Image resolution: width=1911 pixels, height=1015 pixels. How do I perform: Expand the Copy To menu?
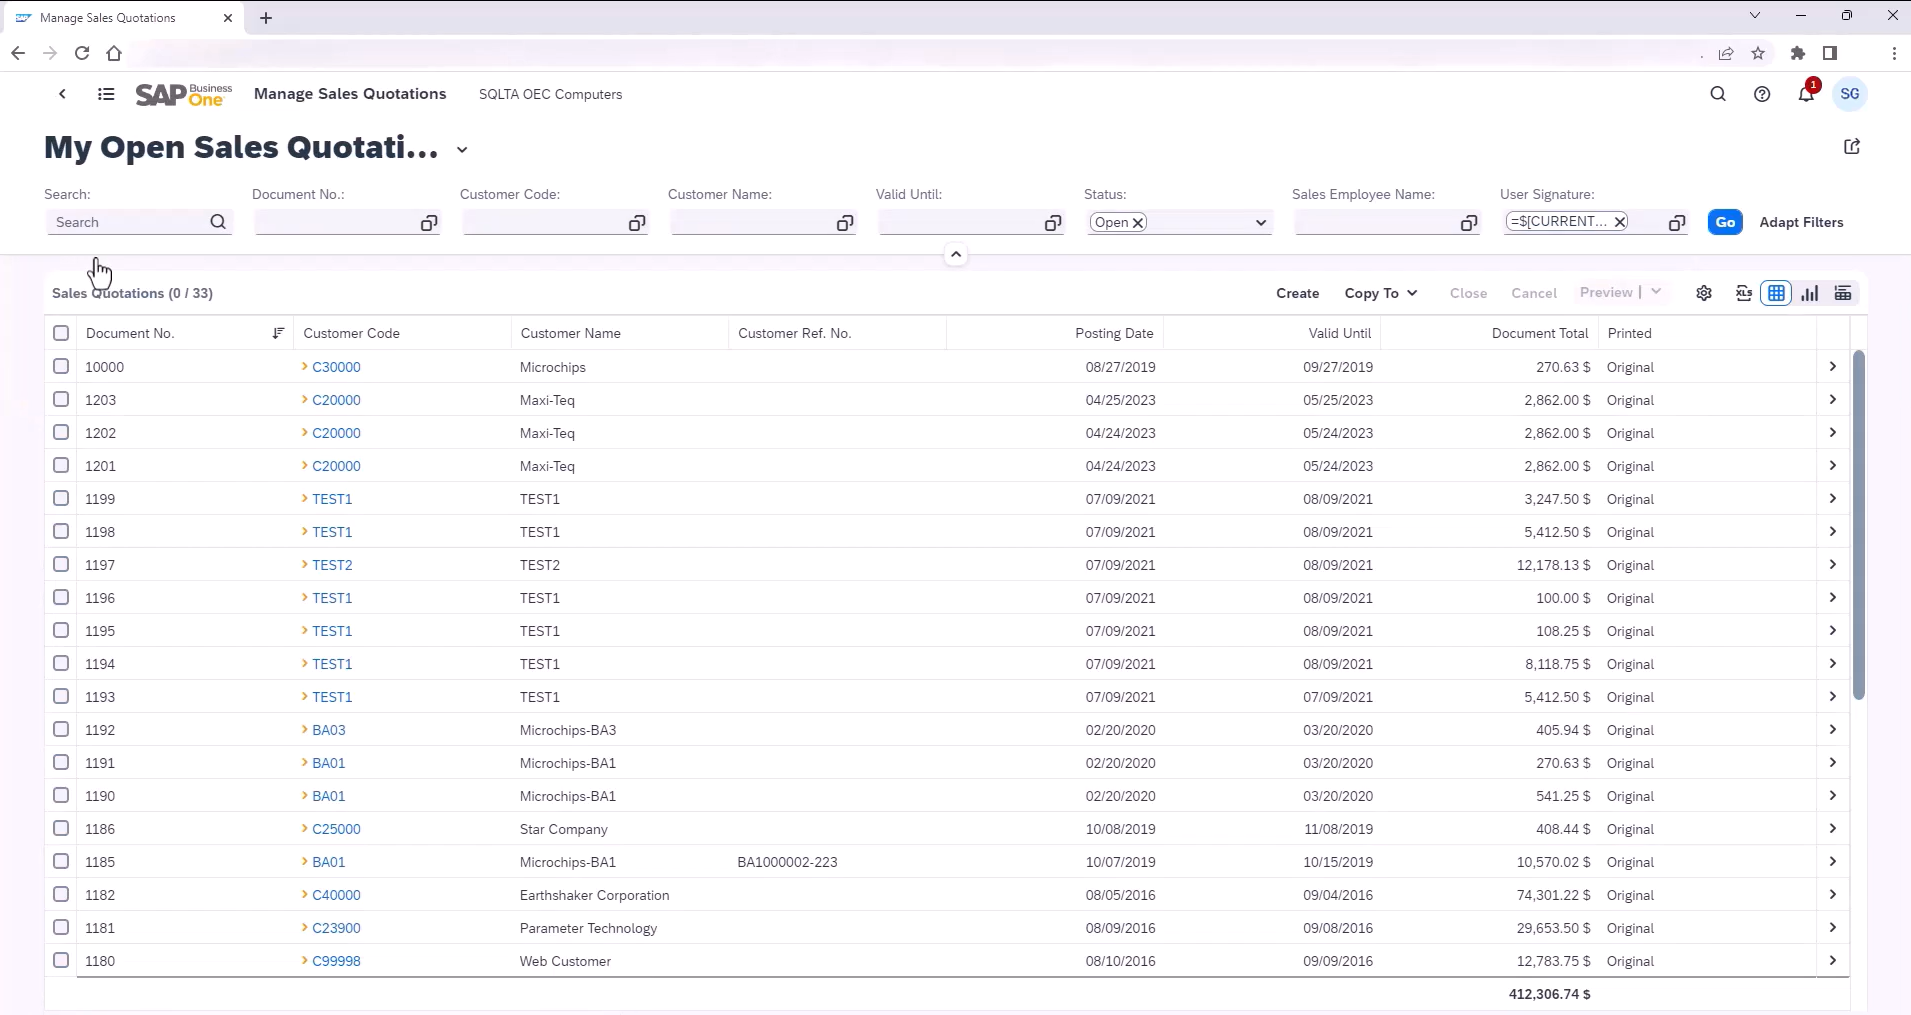pos(1381,293)
